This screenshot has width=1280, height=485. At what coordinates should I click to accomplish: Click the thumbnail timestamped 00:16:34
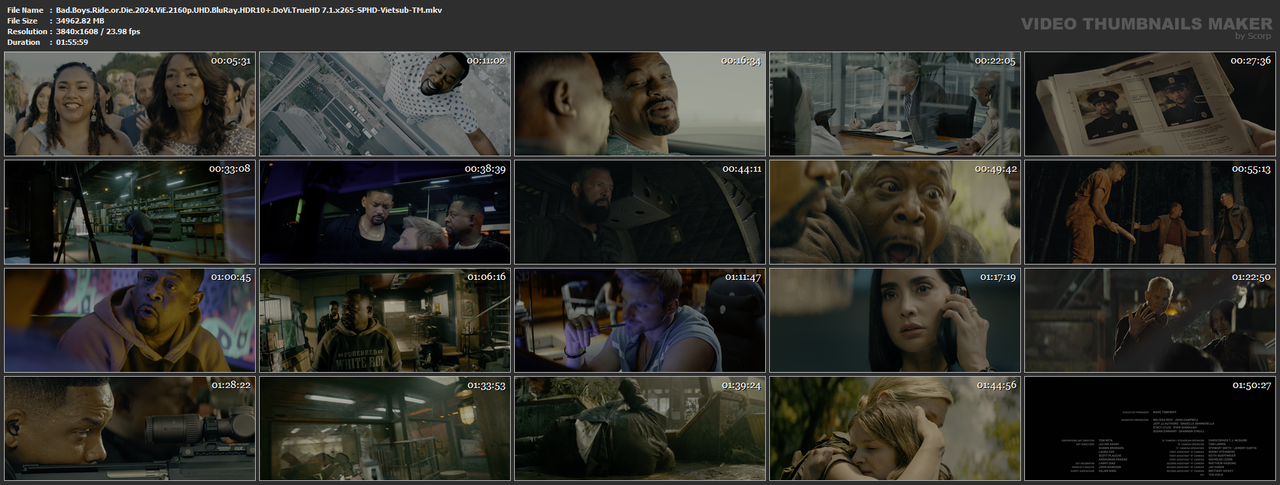point(640,104)
